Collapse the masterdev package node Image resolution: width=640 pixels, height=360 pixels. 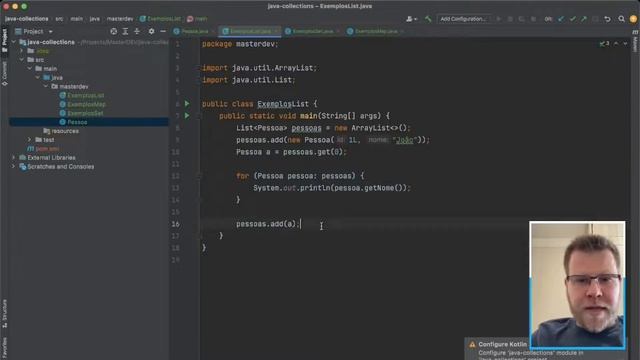tap(46, 87)
